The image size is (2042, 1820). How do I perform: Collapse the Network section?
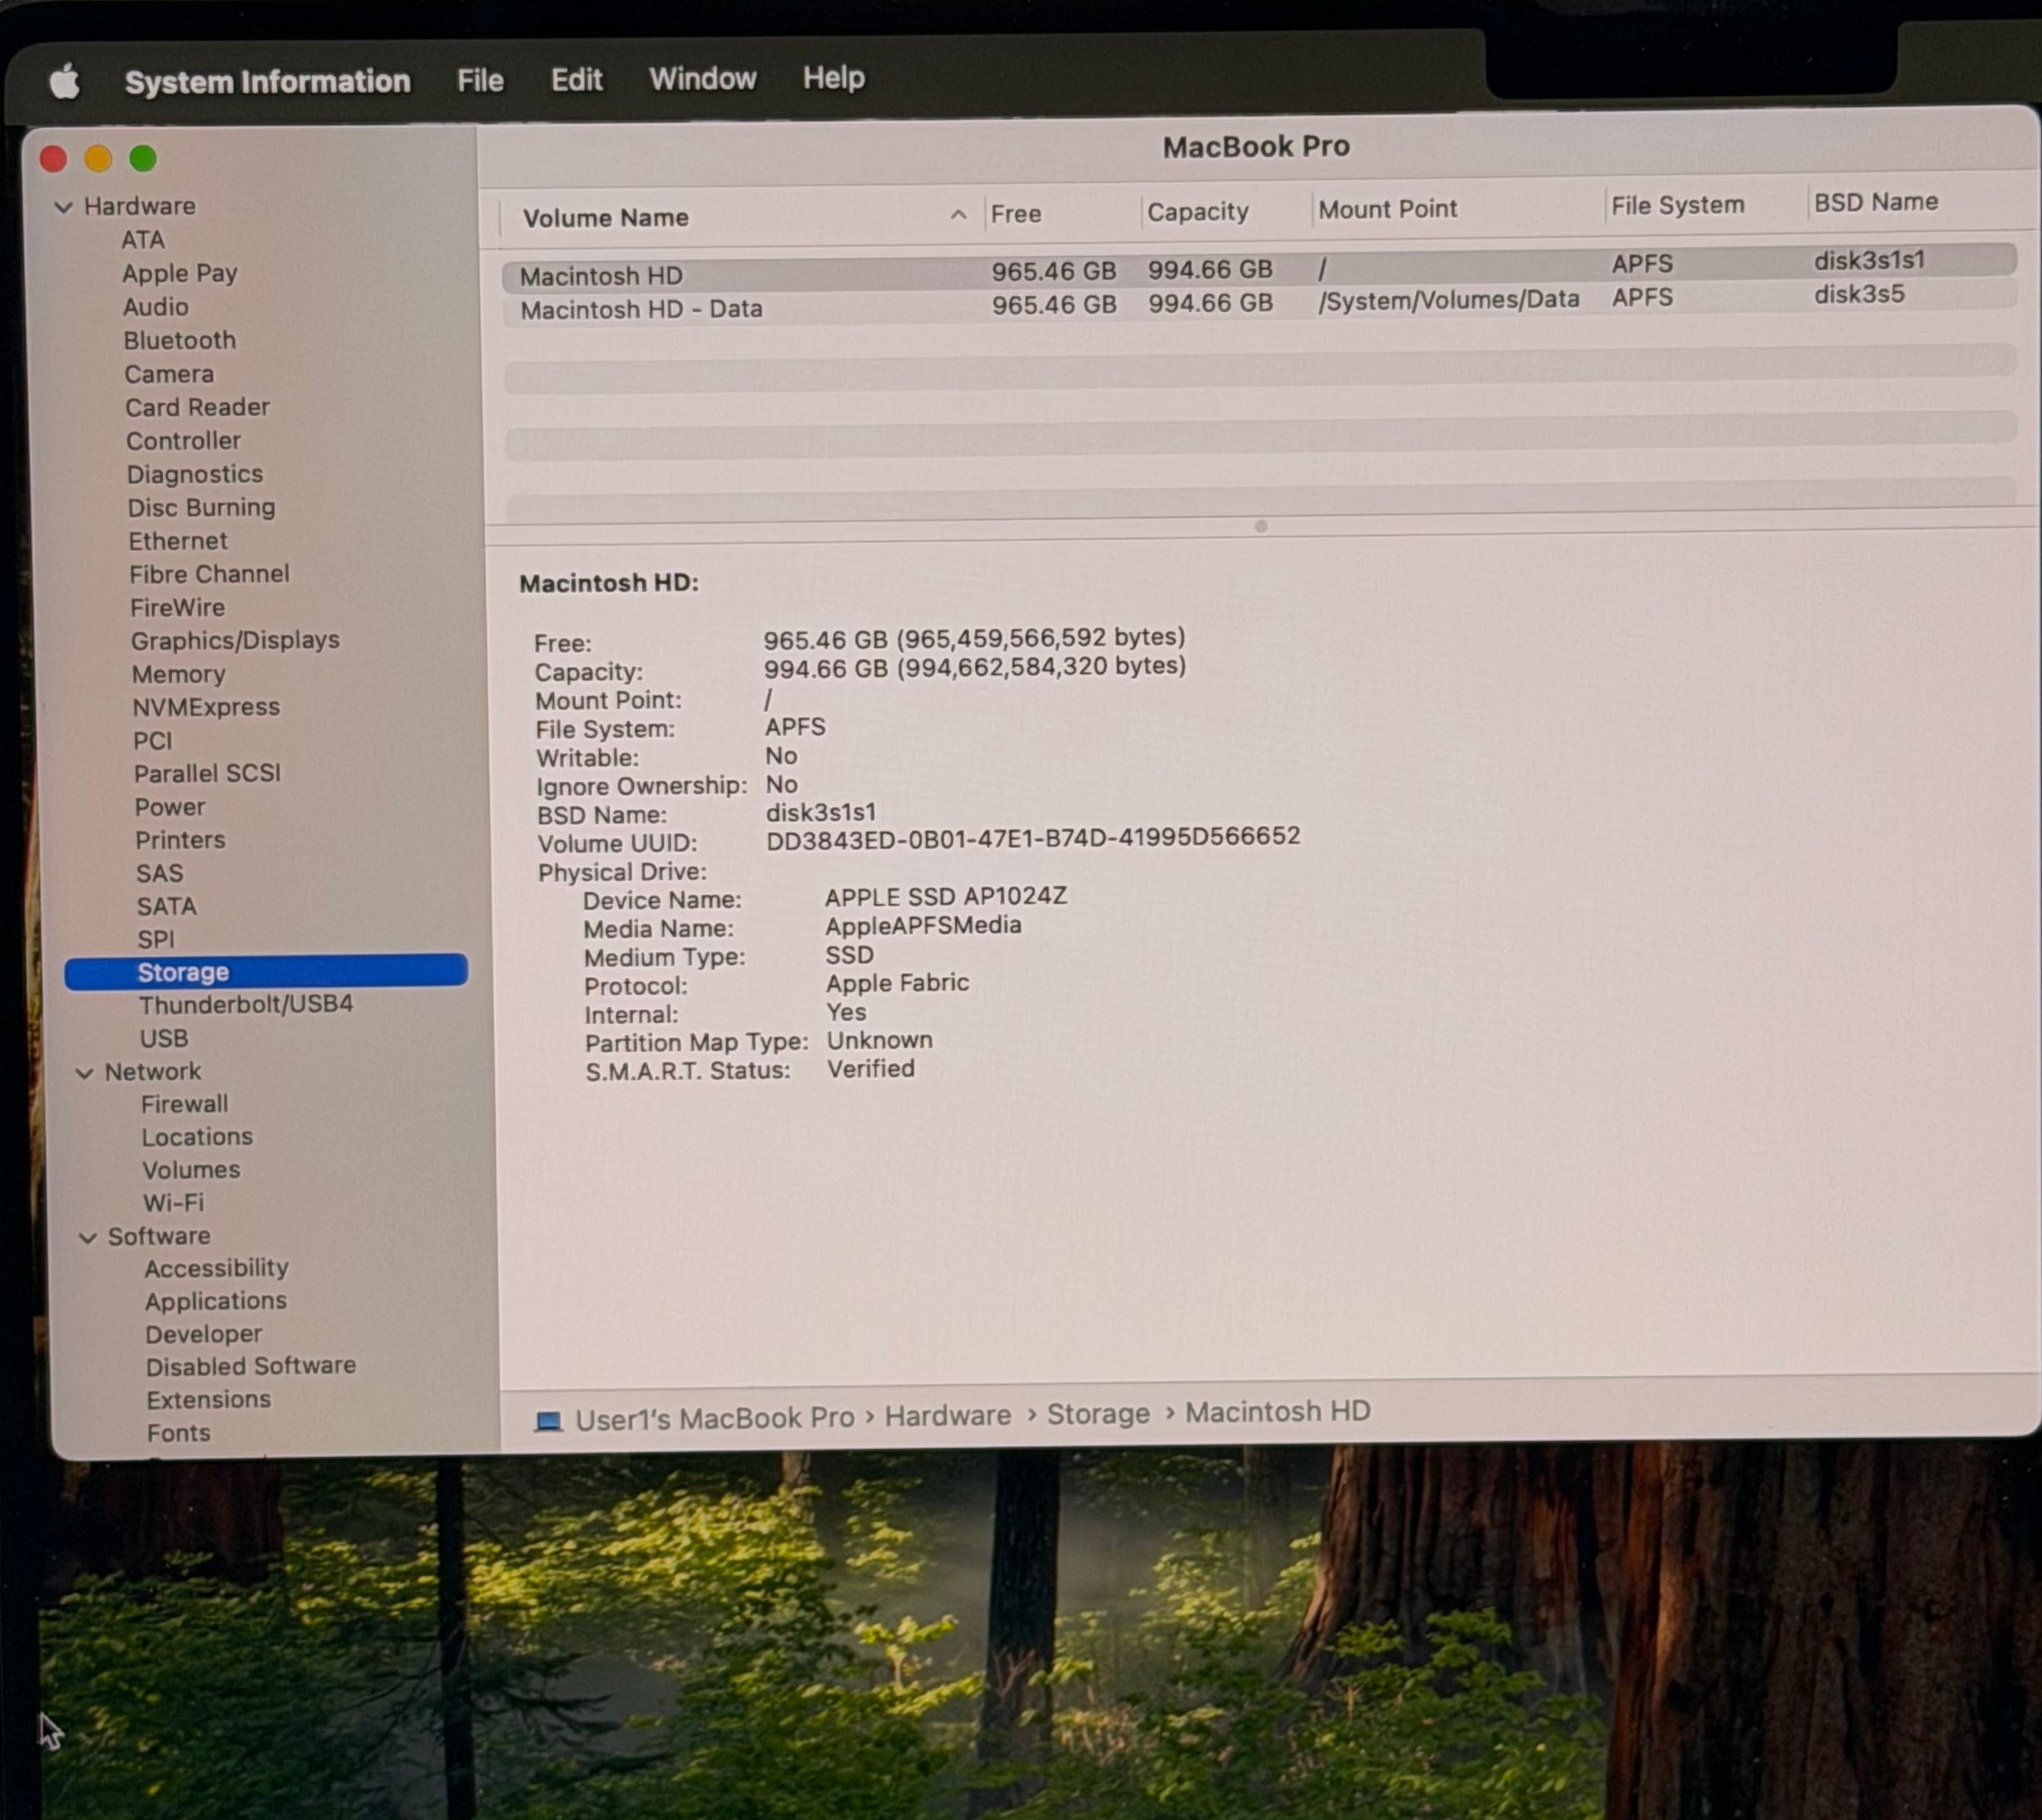coord(85,1073)
